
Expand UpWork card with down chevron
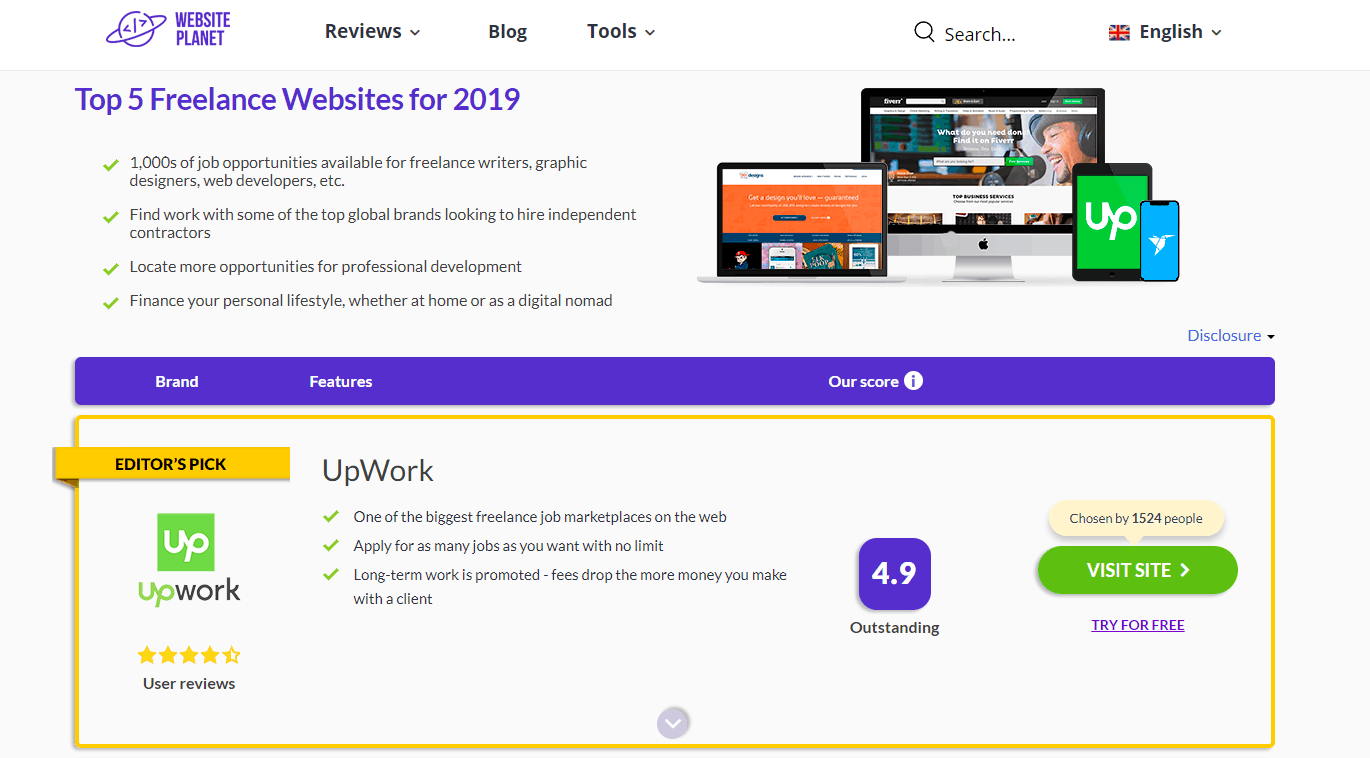coord(674,723)
